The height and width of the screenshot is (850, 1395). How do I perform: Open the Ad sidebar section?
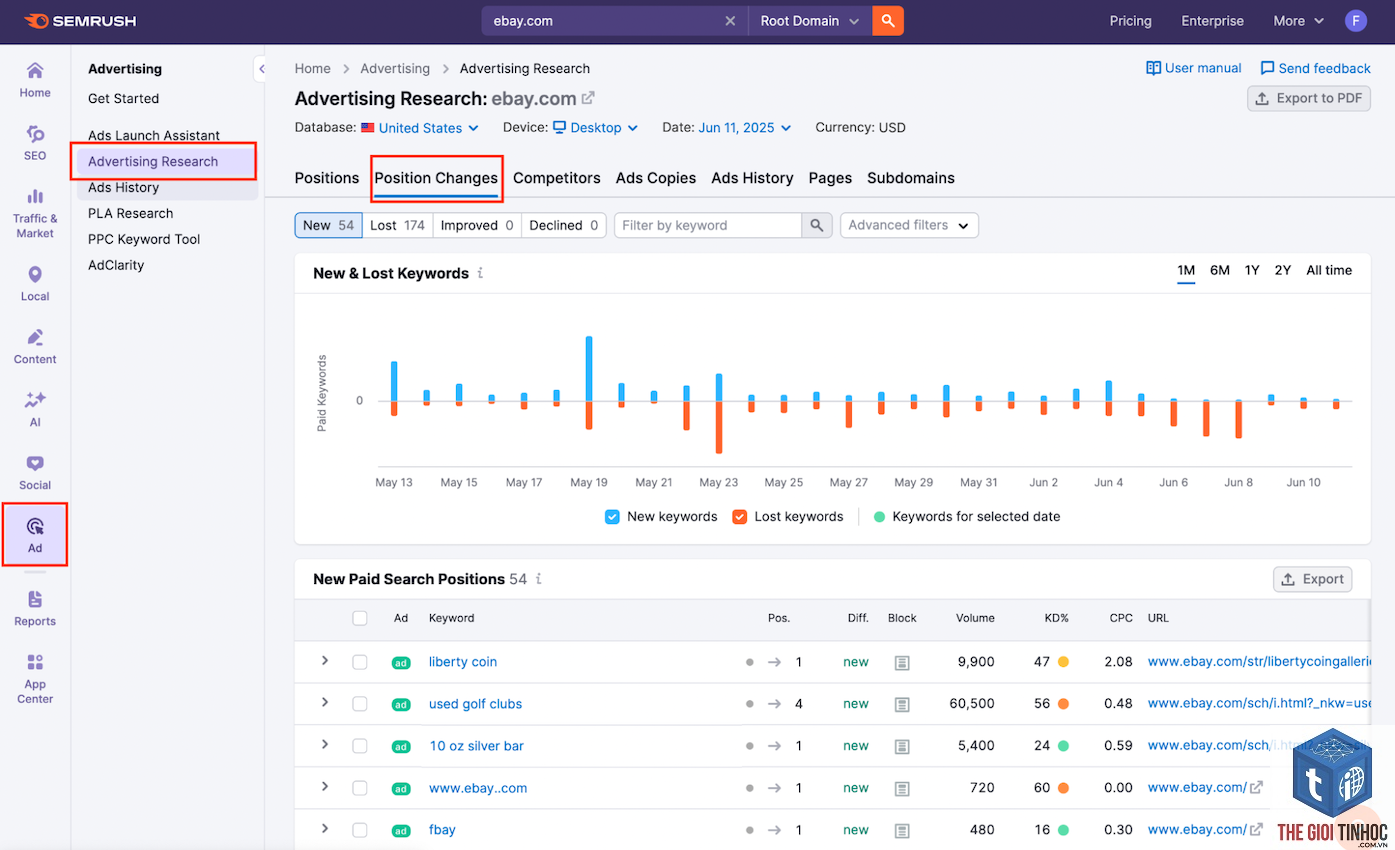pyautogui.click(x=35, y=535)
